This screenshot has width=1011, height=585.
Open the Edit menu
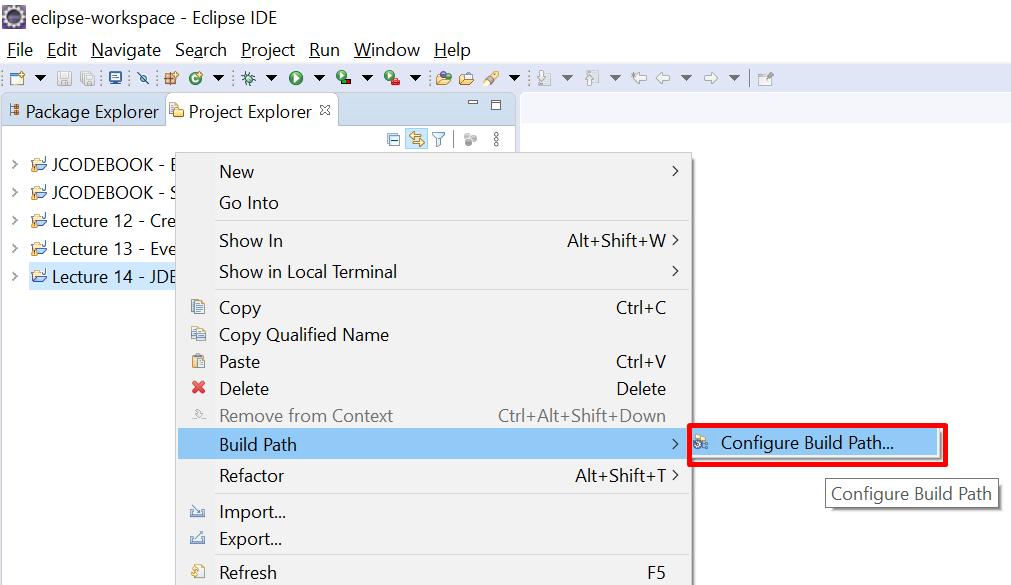(x=61, y=50)
